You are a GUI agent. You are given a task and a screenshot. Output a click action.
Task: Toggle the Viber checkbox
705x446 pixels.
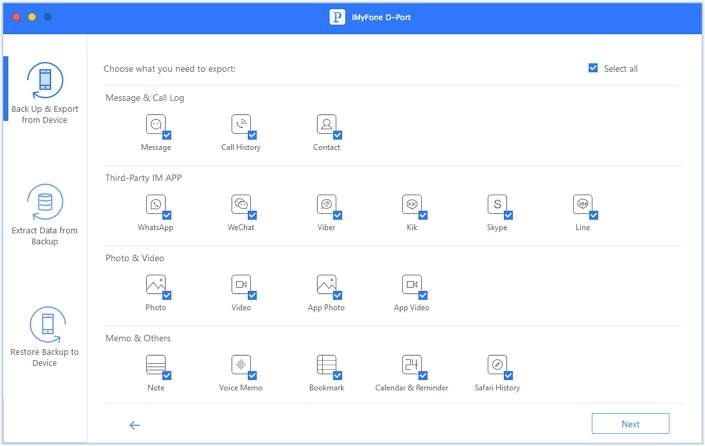pos(338,215)
